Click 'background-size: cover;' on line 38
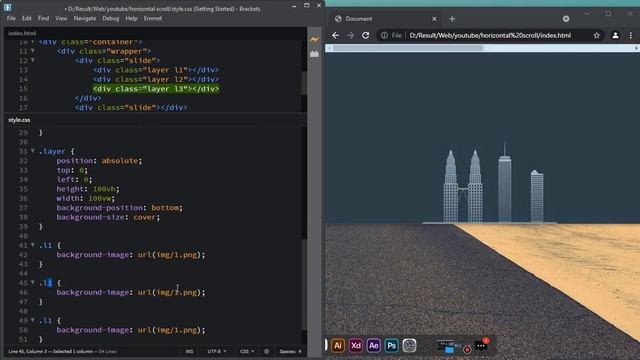This screenshot has width=640, height=360. tap(108, 217)
